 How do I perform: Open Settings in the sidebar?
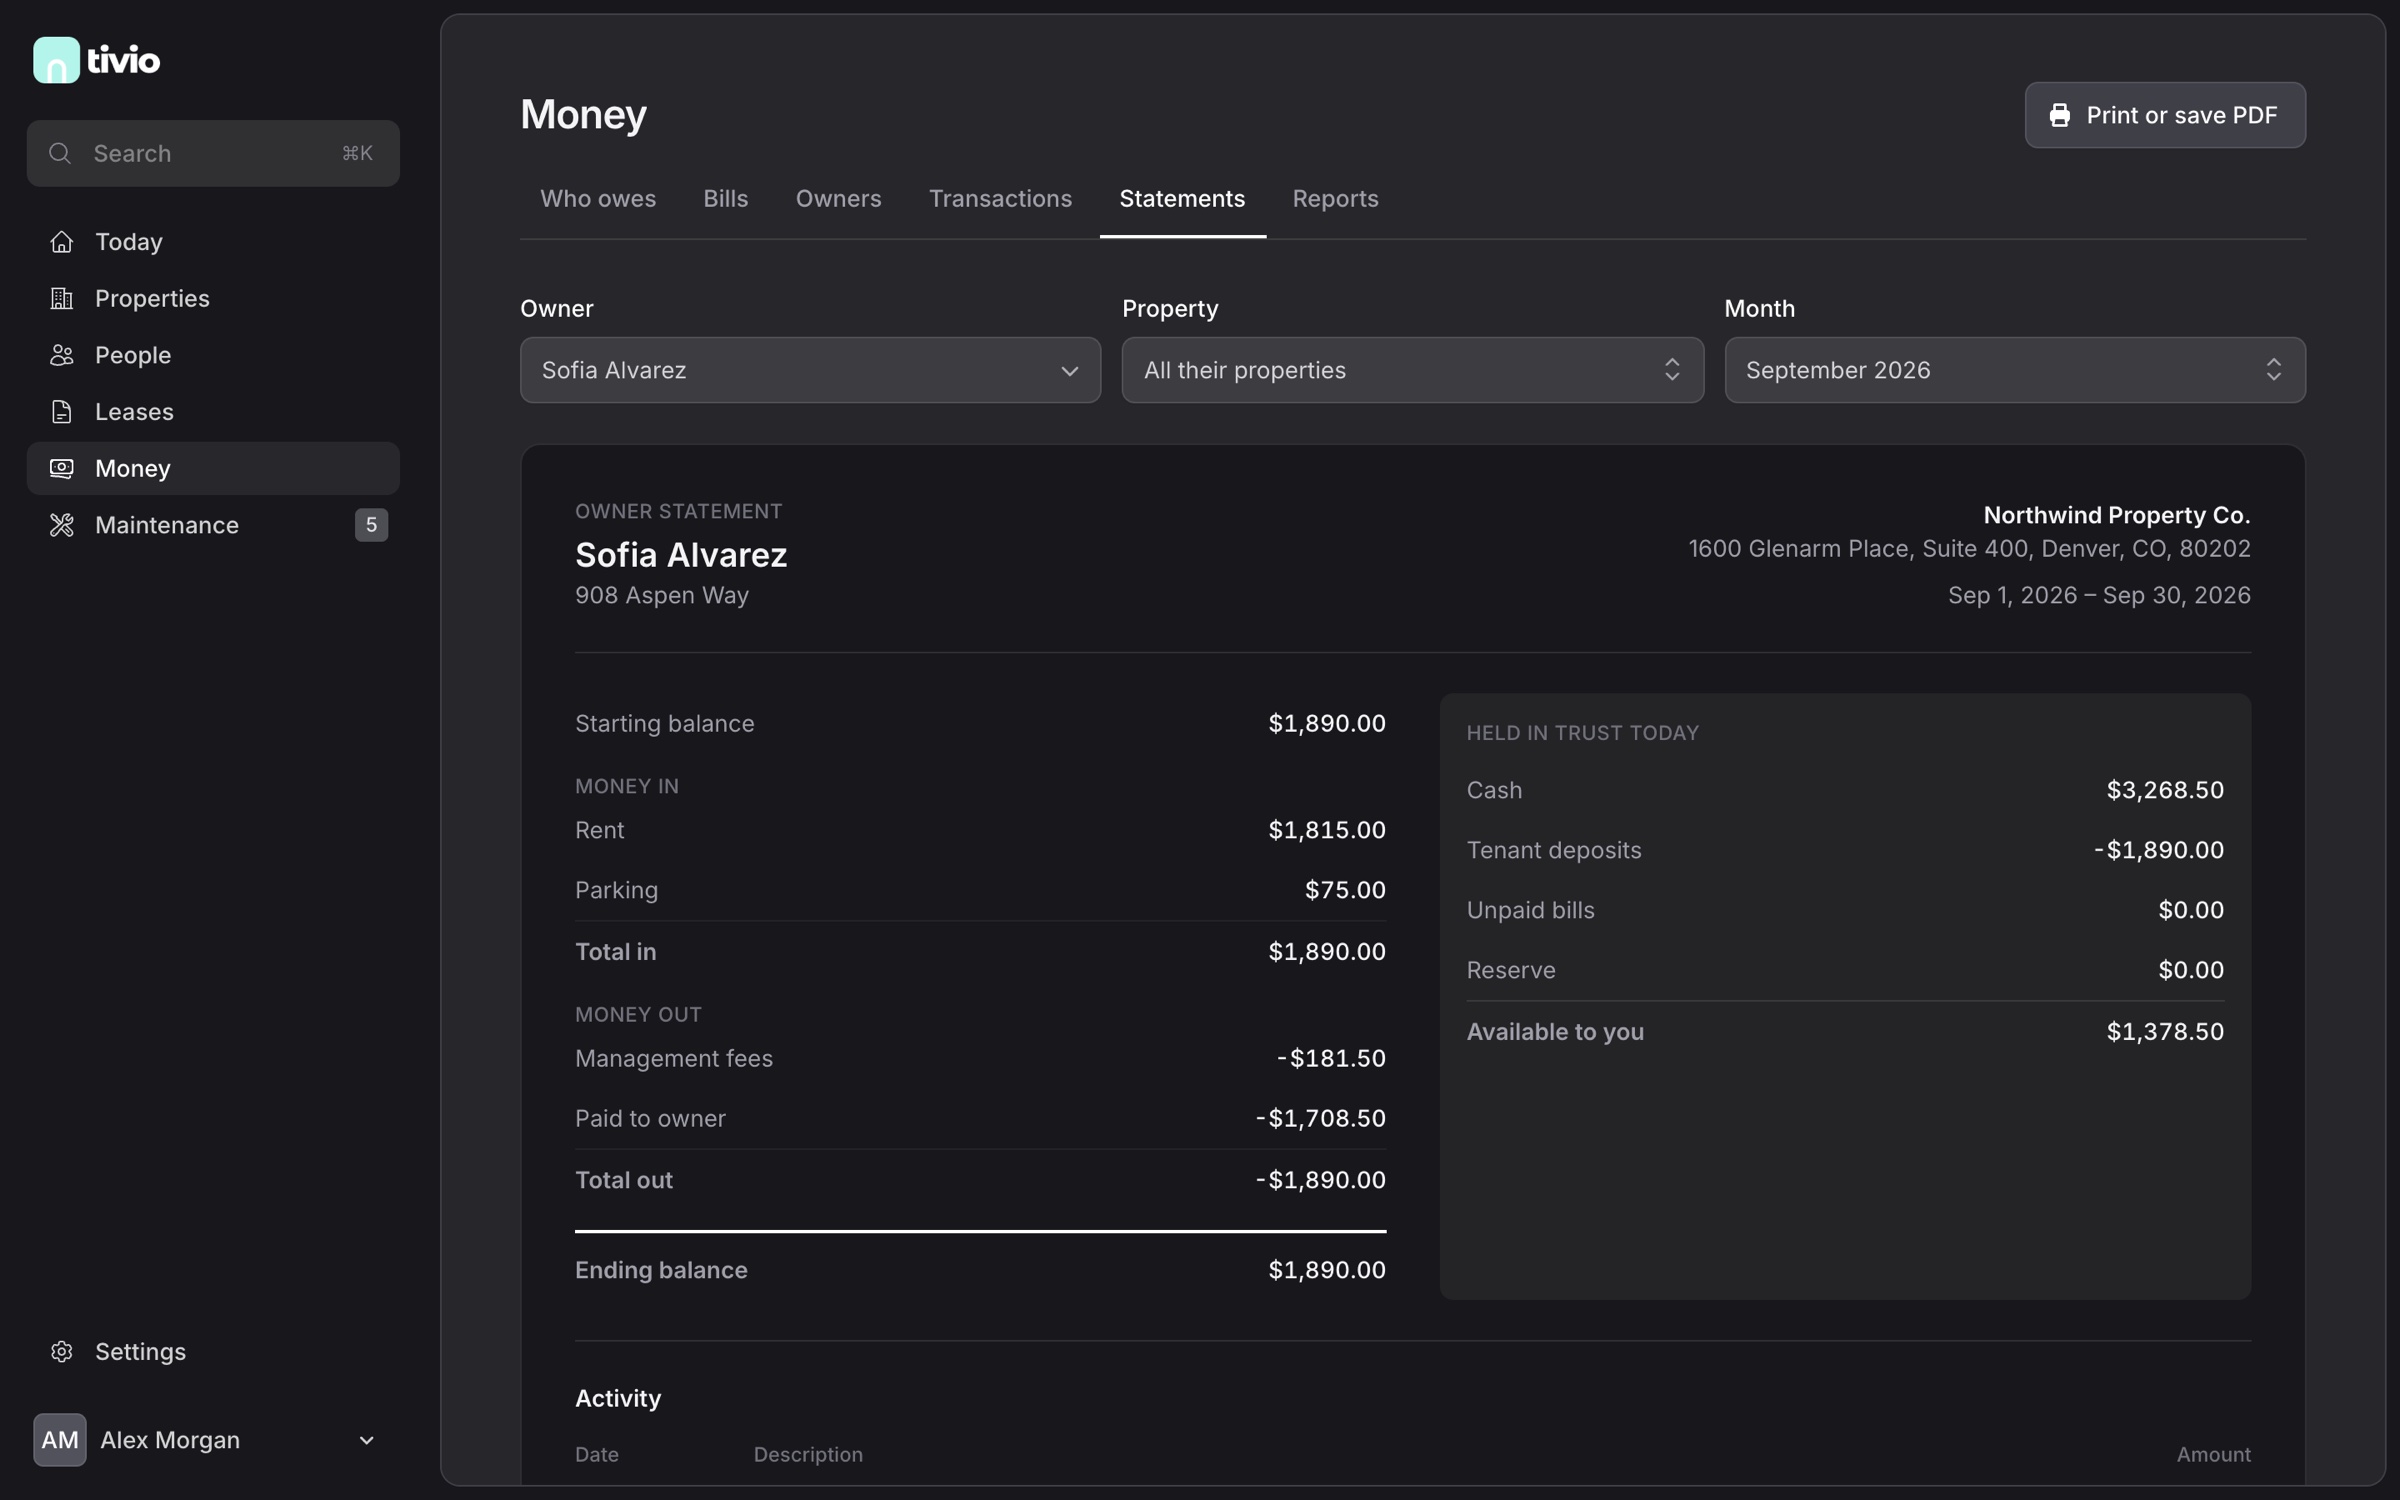pos(213,1352)
